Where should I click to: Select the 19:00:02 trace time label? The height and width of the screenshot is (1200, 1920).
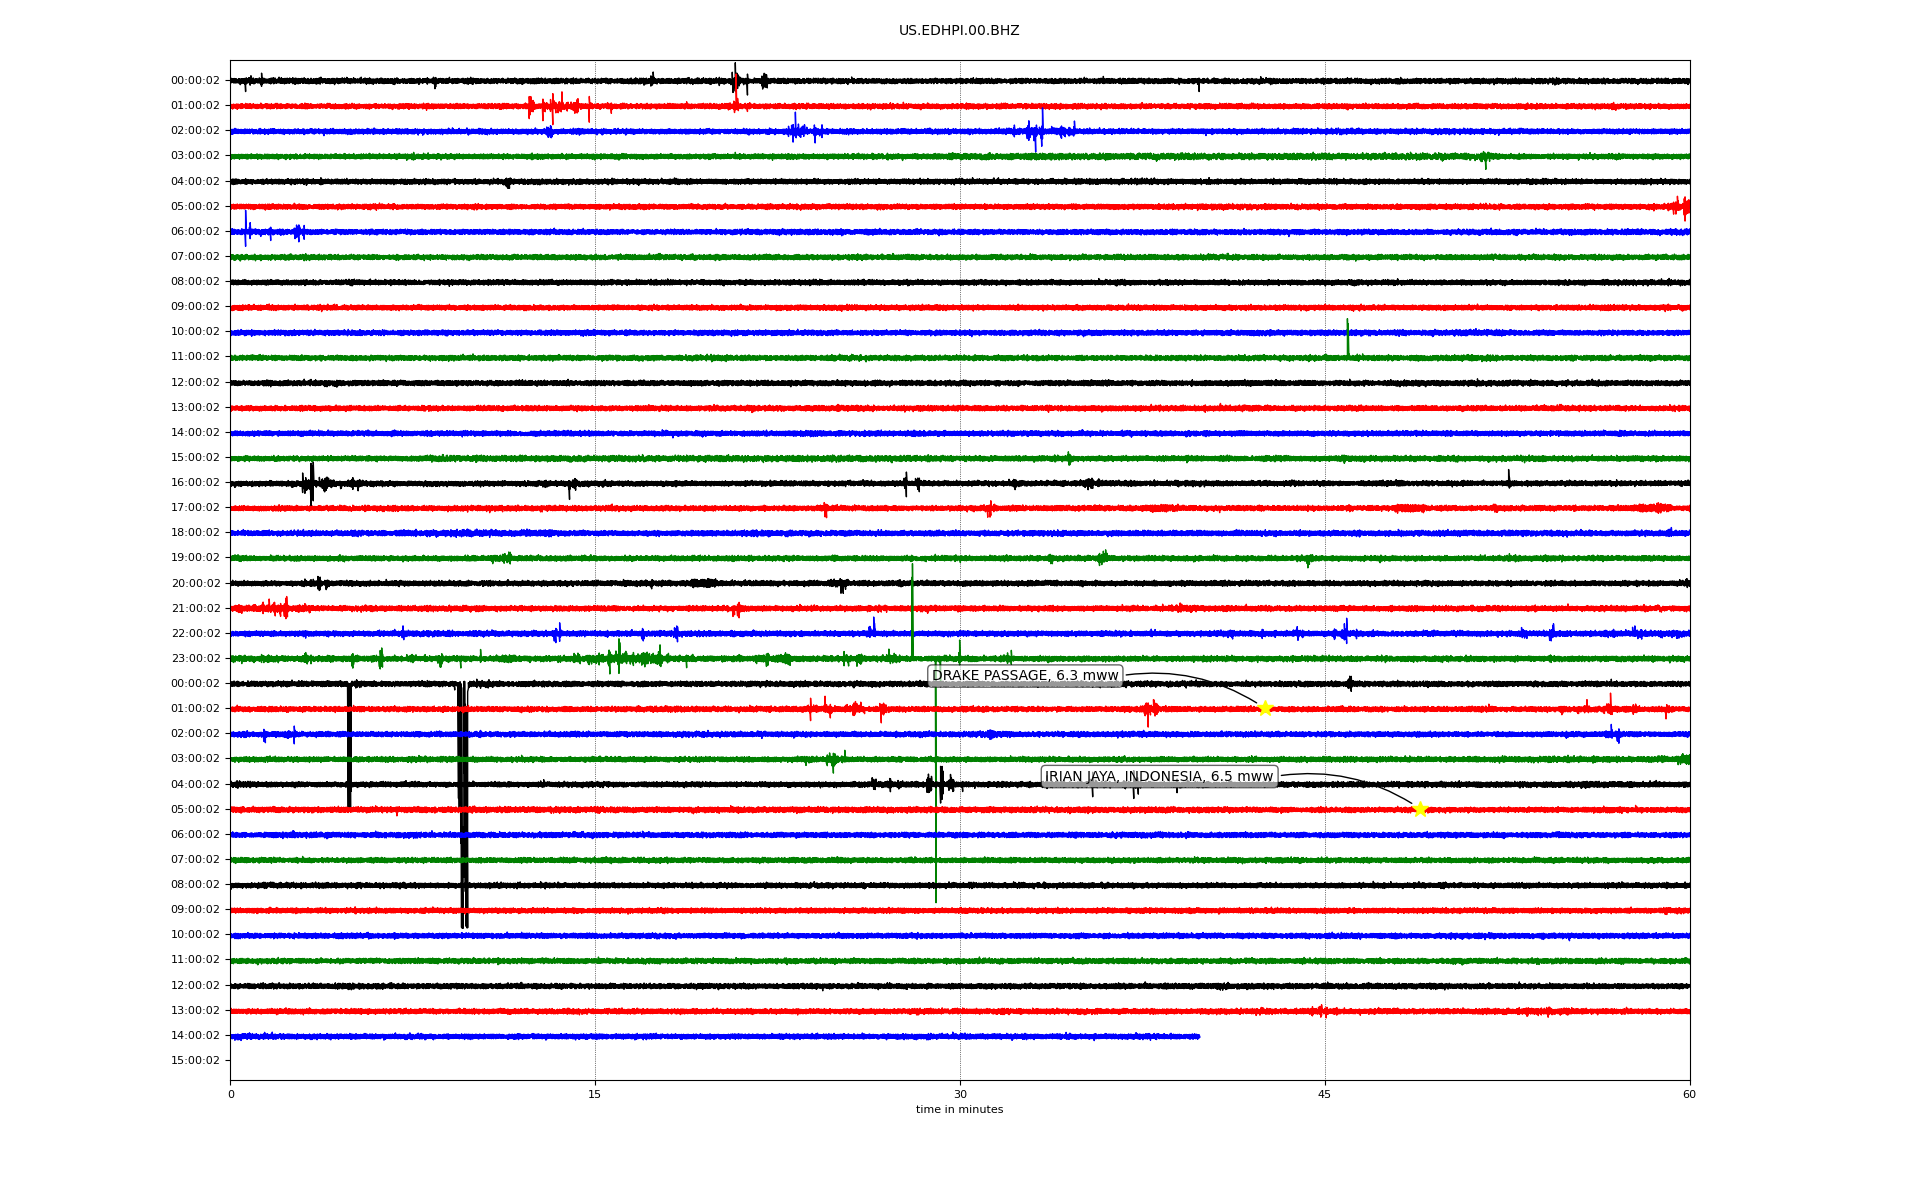pos(195,558)
